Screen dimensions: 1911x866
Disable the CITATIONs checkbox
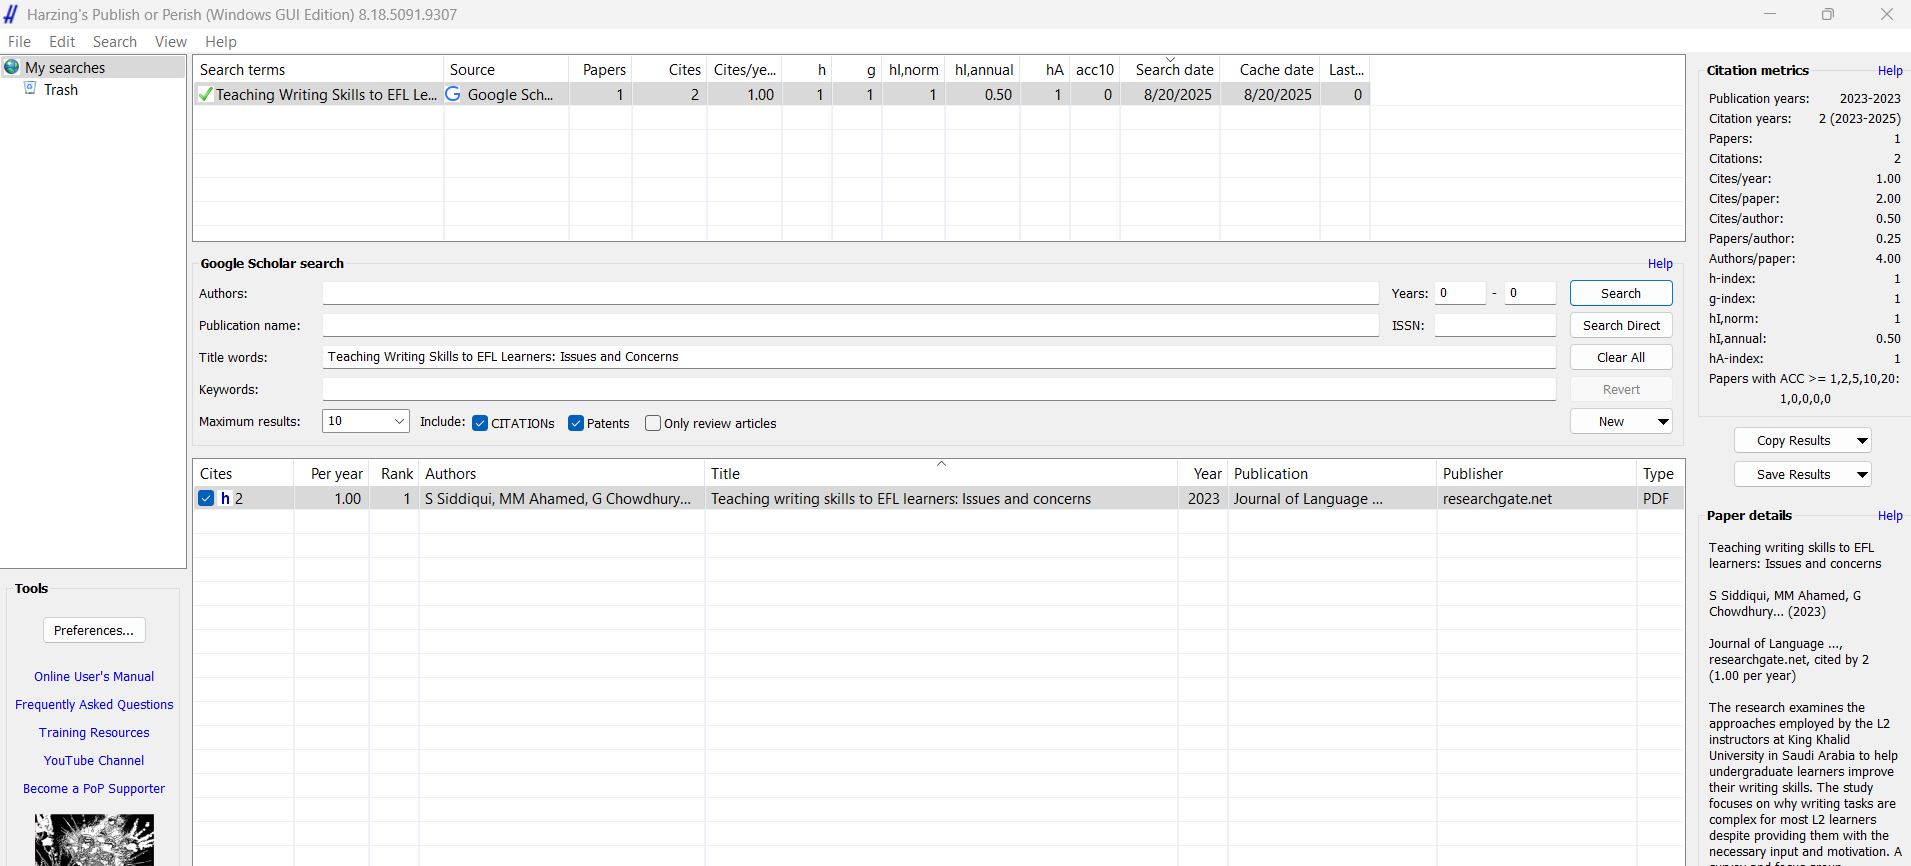pyautogui.click(x=480, y=423)
